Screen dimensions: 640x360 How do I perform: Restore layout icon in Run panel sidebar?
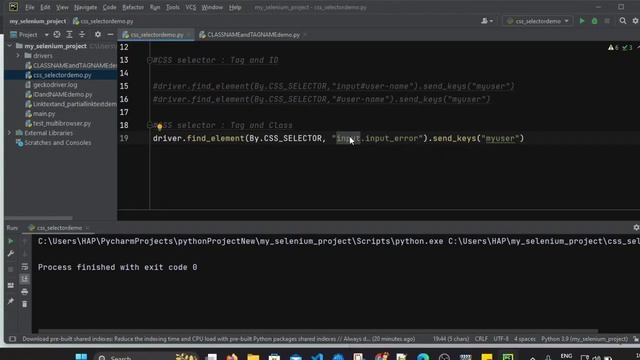click(x=11, y=285)
